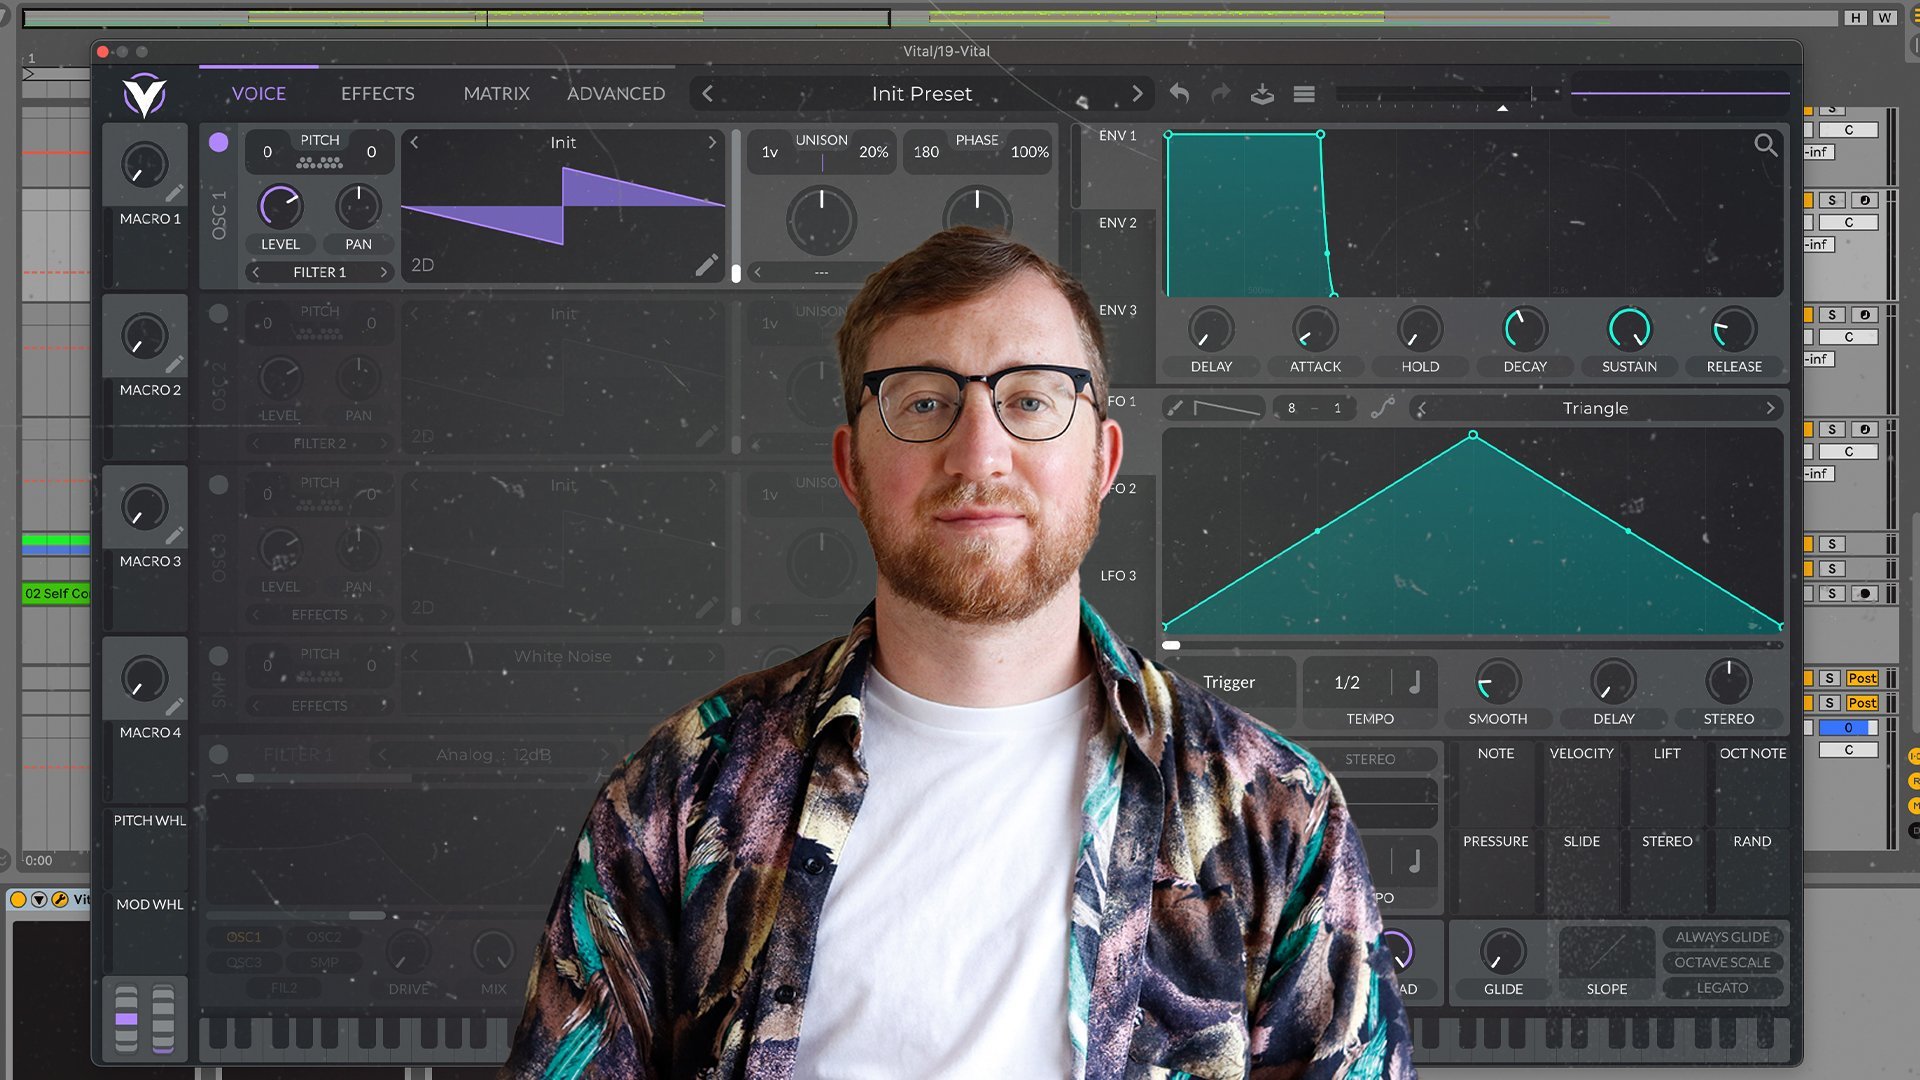Click the LFO smooth curve icon
1920x1080 pixels.
(x=1383, y=408)
